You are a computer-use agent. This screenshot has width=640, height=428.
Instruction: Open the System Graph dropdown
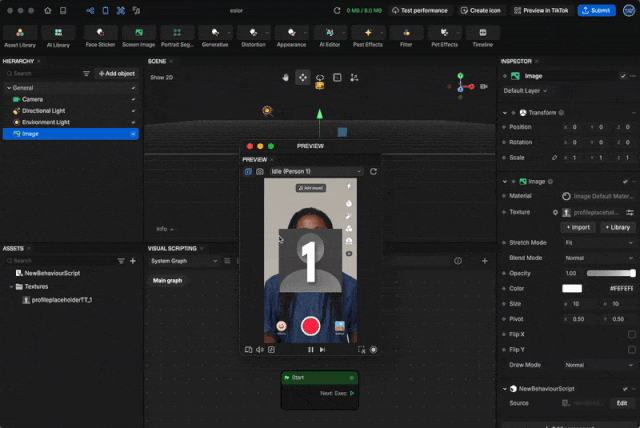pos(184,261)
